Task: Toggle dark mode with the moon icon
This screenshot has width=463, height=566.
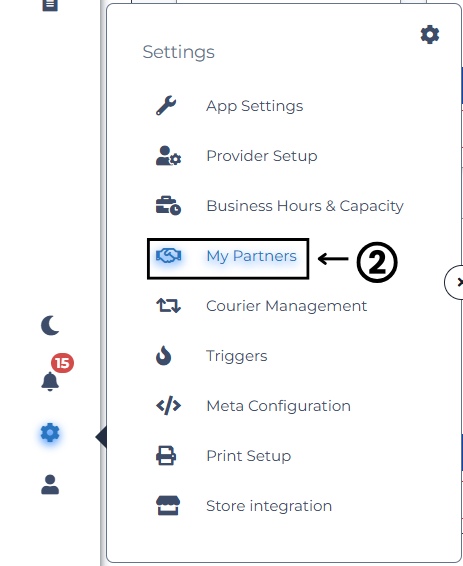Action: 50,325
